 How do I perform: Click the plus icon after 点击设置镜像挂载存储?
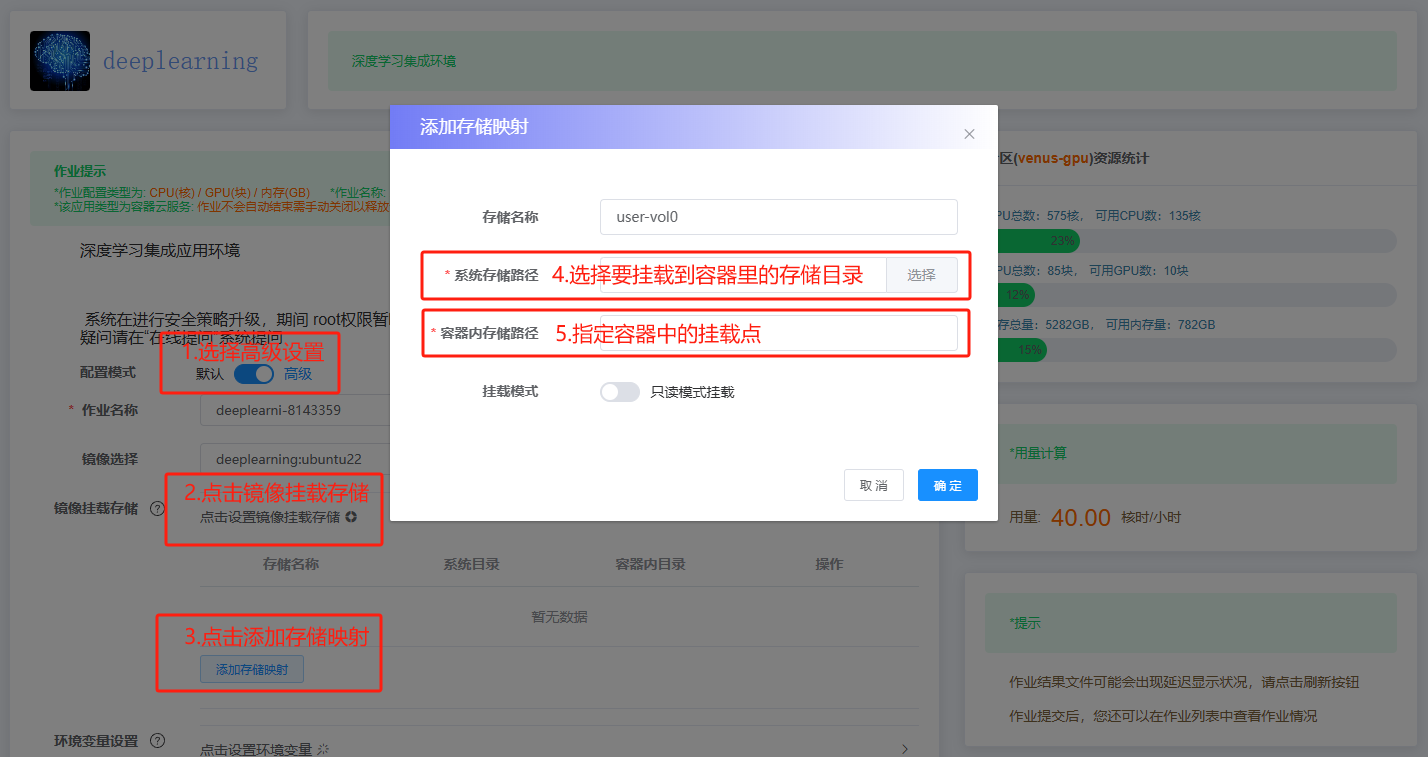[x=350, y=517]
